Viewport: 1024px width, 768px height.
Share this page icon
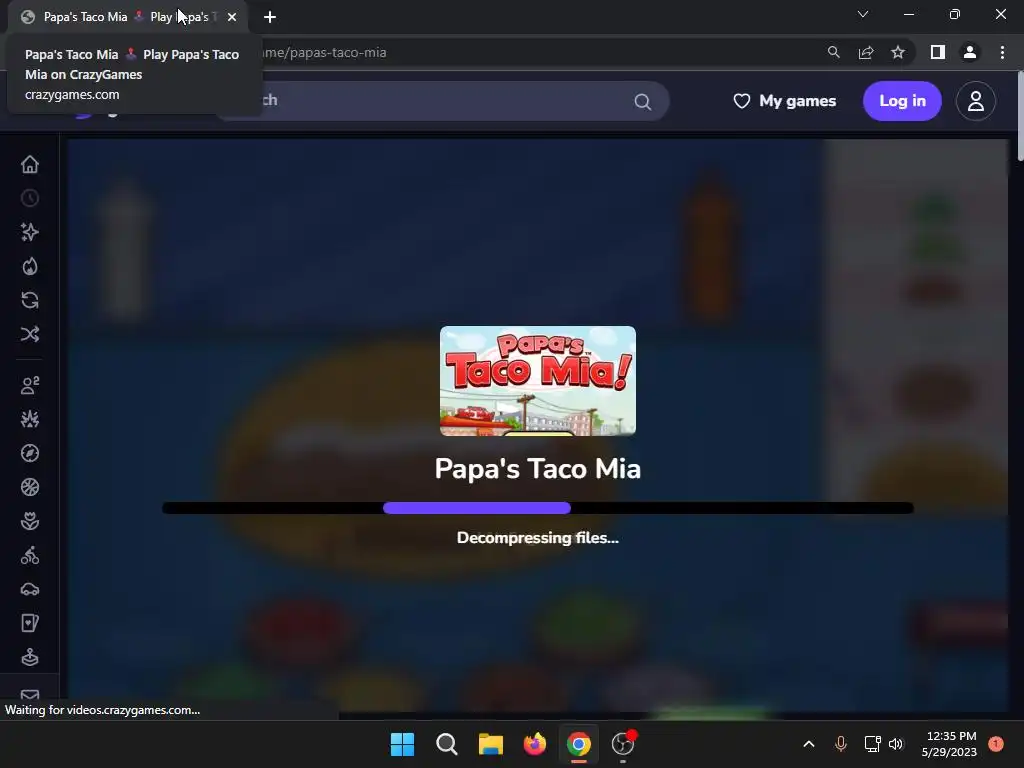point(866,52)
